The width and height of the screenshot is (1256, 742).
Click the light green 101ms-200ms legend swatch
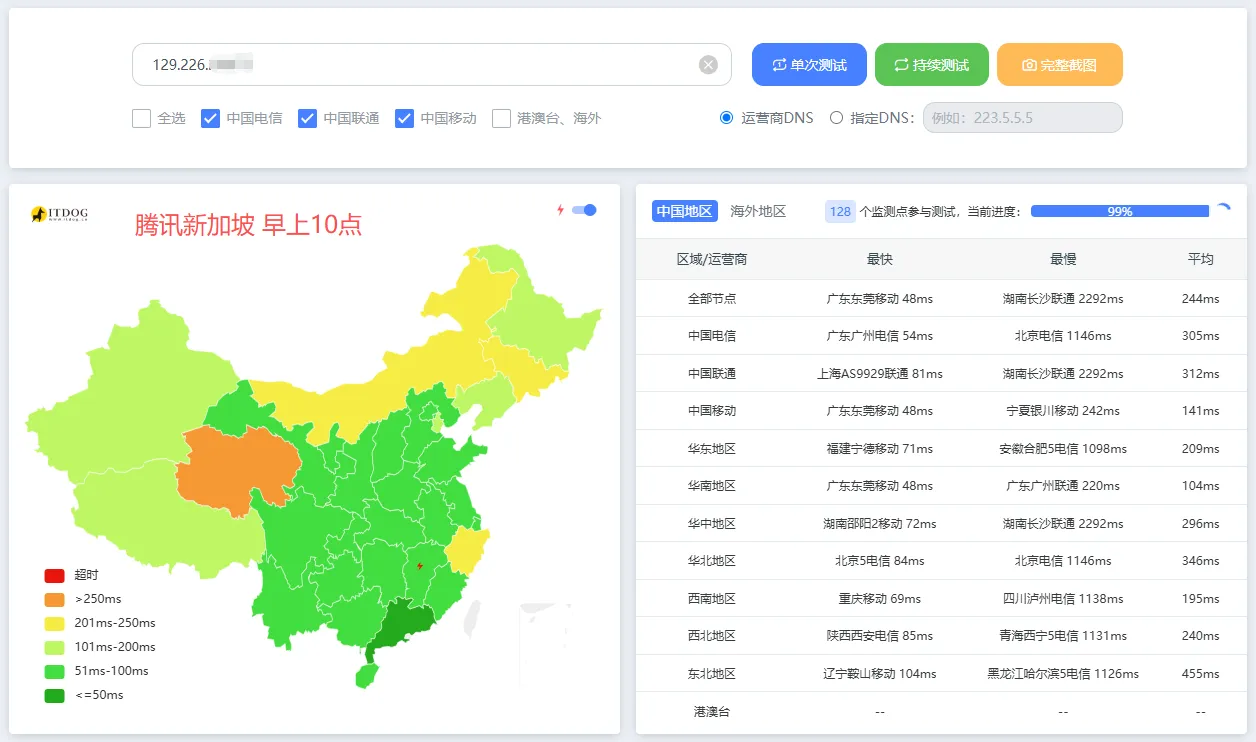(54, 647)
